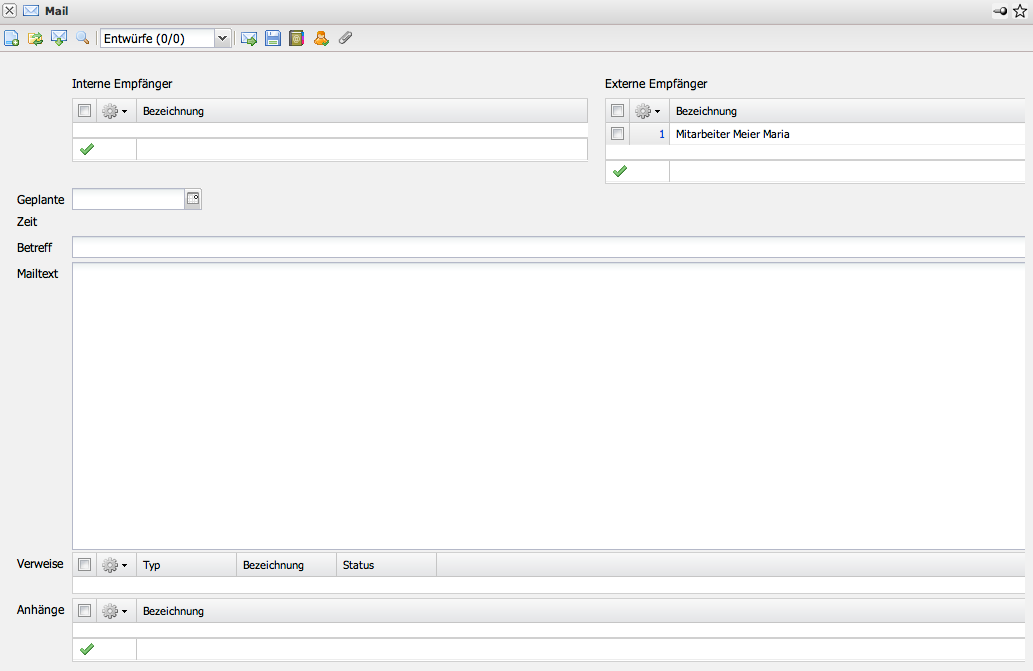This screenshot has height=671, width=1033.
Task: Click the new mail document icon
Action: (12, 38)
